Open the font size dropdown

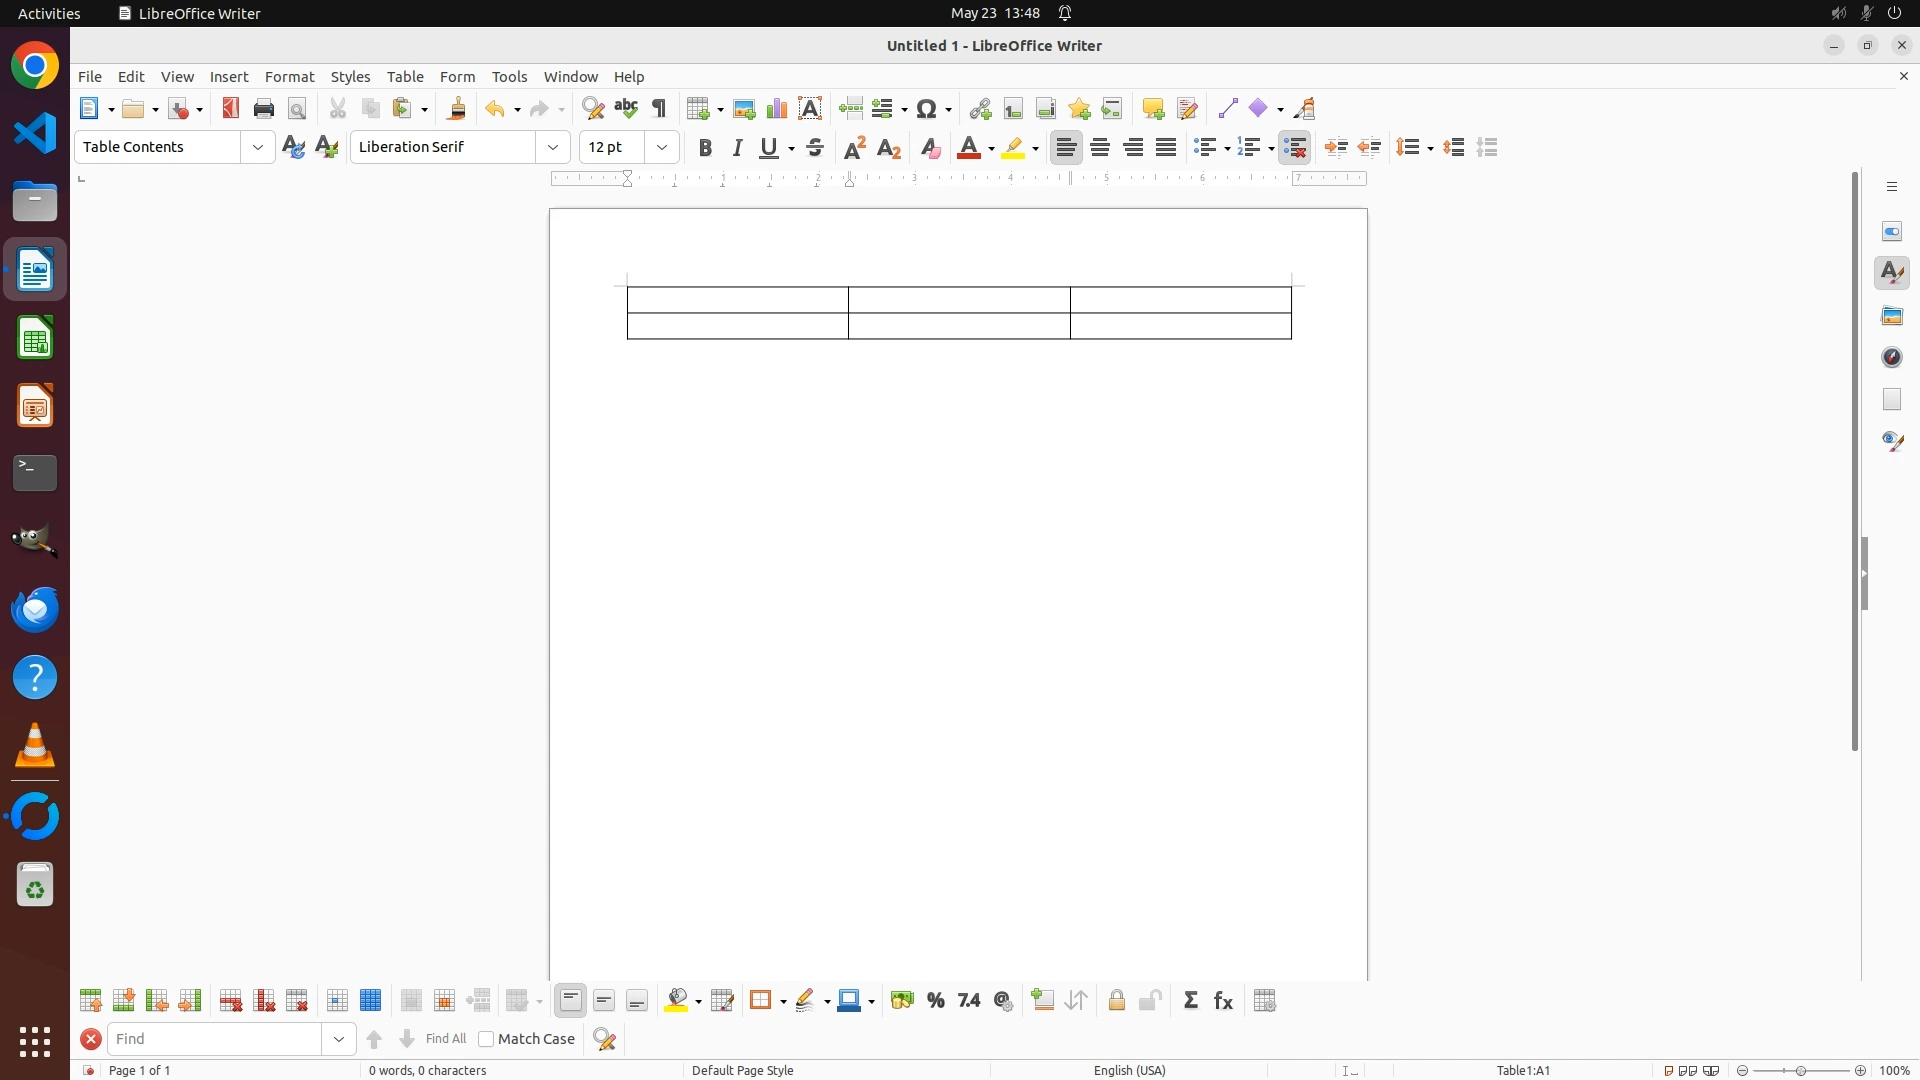click(x=662, y=148)
